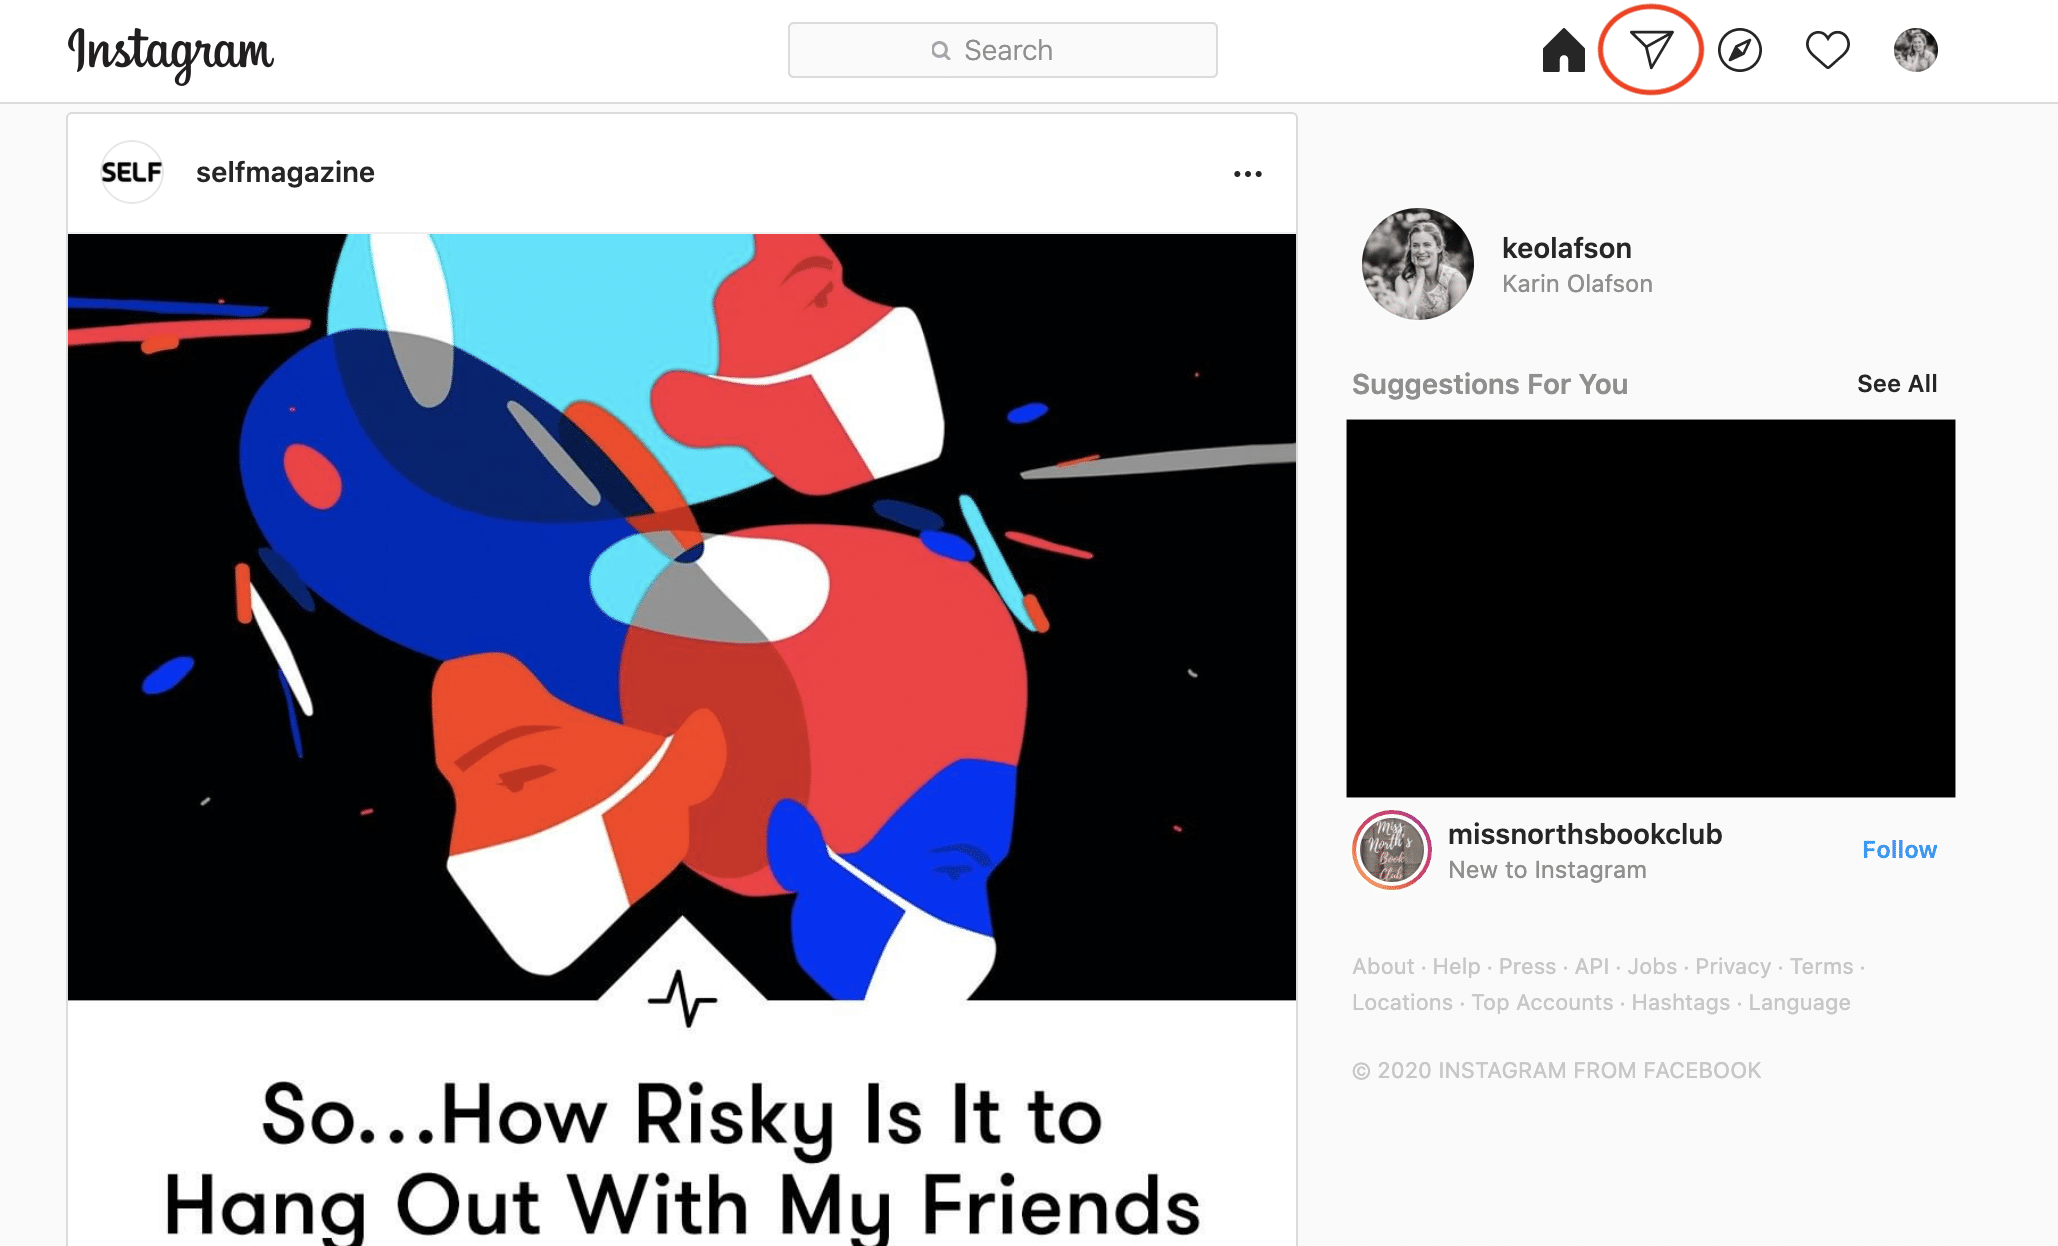Go to the Home feed icon
Viewport: 2058px width, 1246px height.
[x=1564, y=50]
